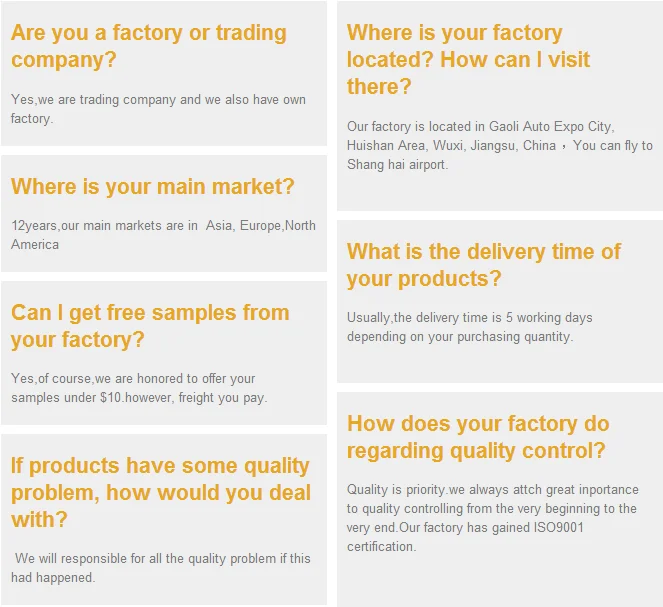Select the quality problem question heading
Image resolution: width=663 pixels, height=607 pixels.
pos(160,493)
